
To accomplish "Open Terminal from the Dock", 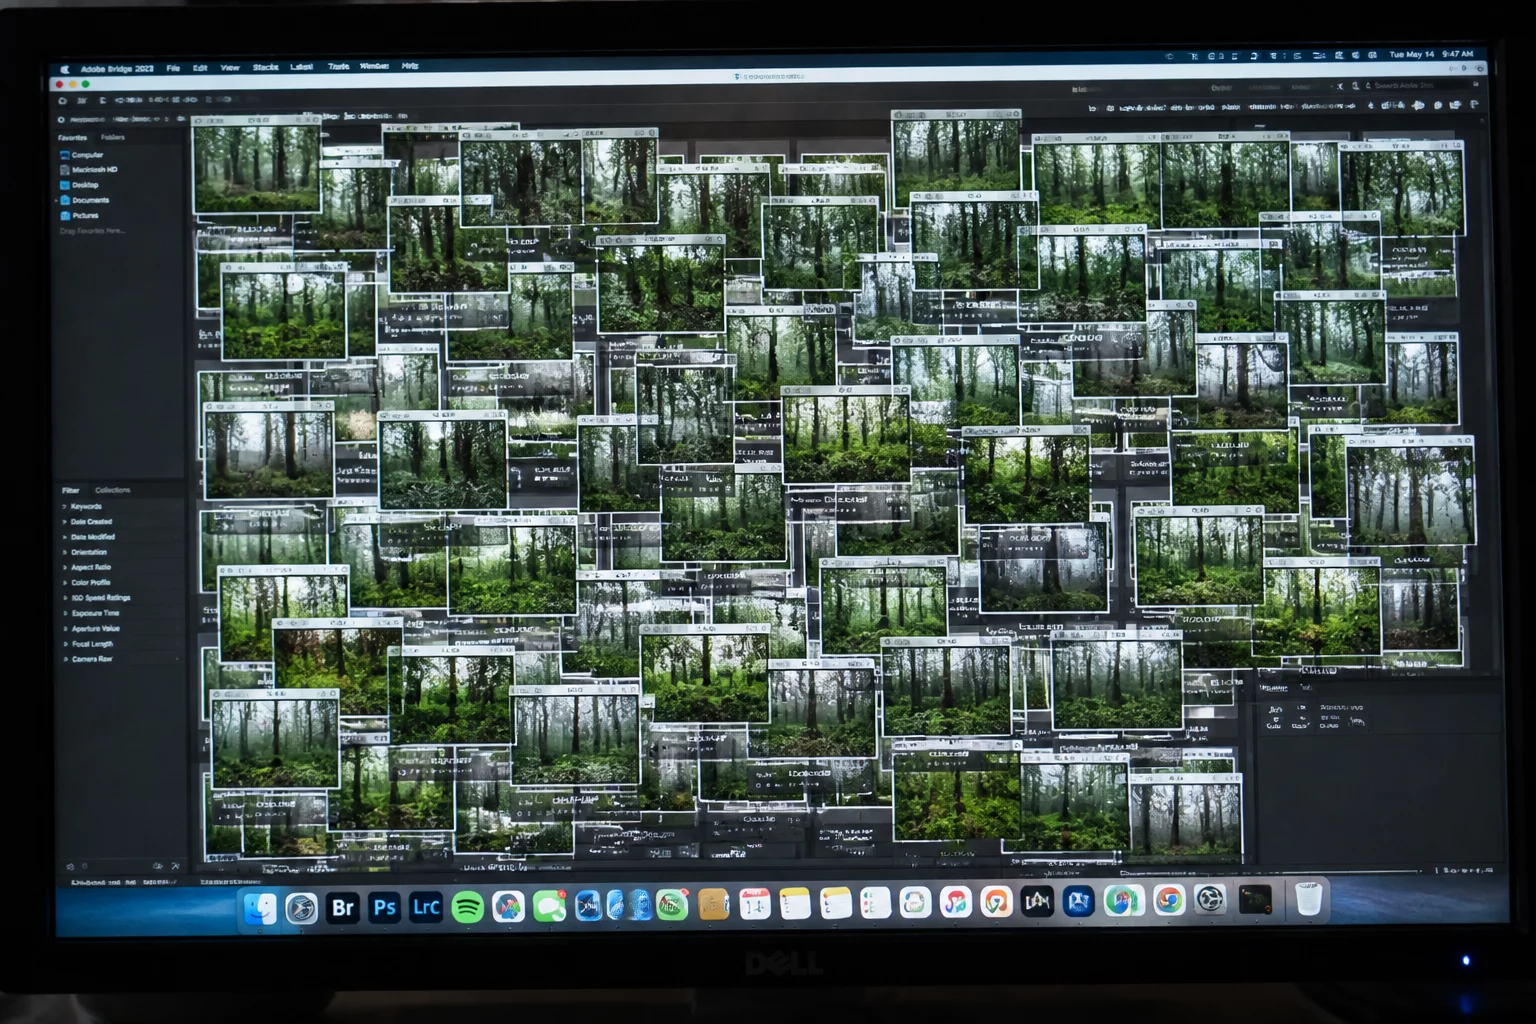I will pyautogui.click(x=1255, y=900).
